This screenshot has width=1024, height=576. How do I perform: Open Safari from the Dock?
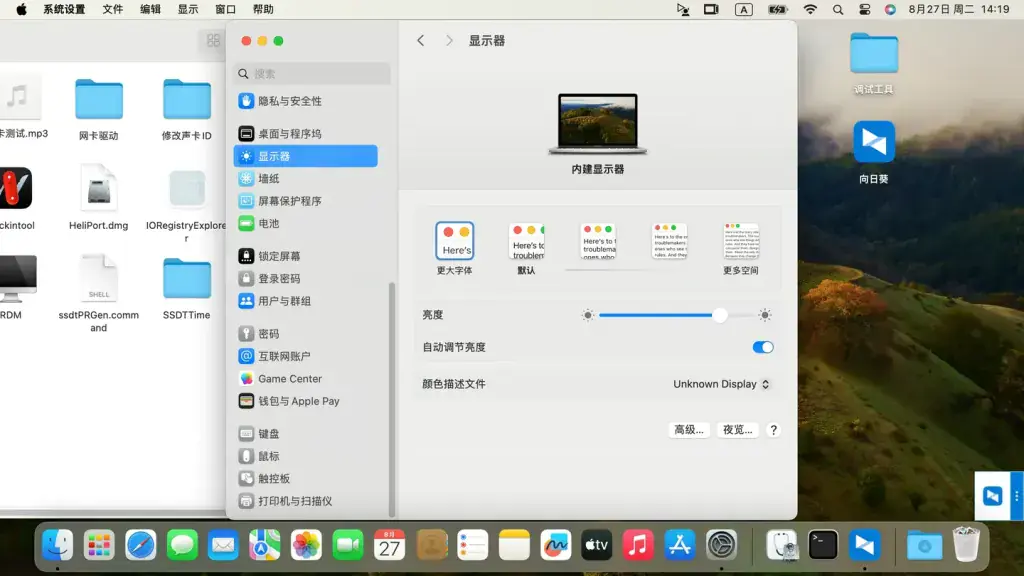point(140,545)
